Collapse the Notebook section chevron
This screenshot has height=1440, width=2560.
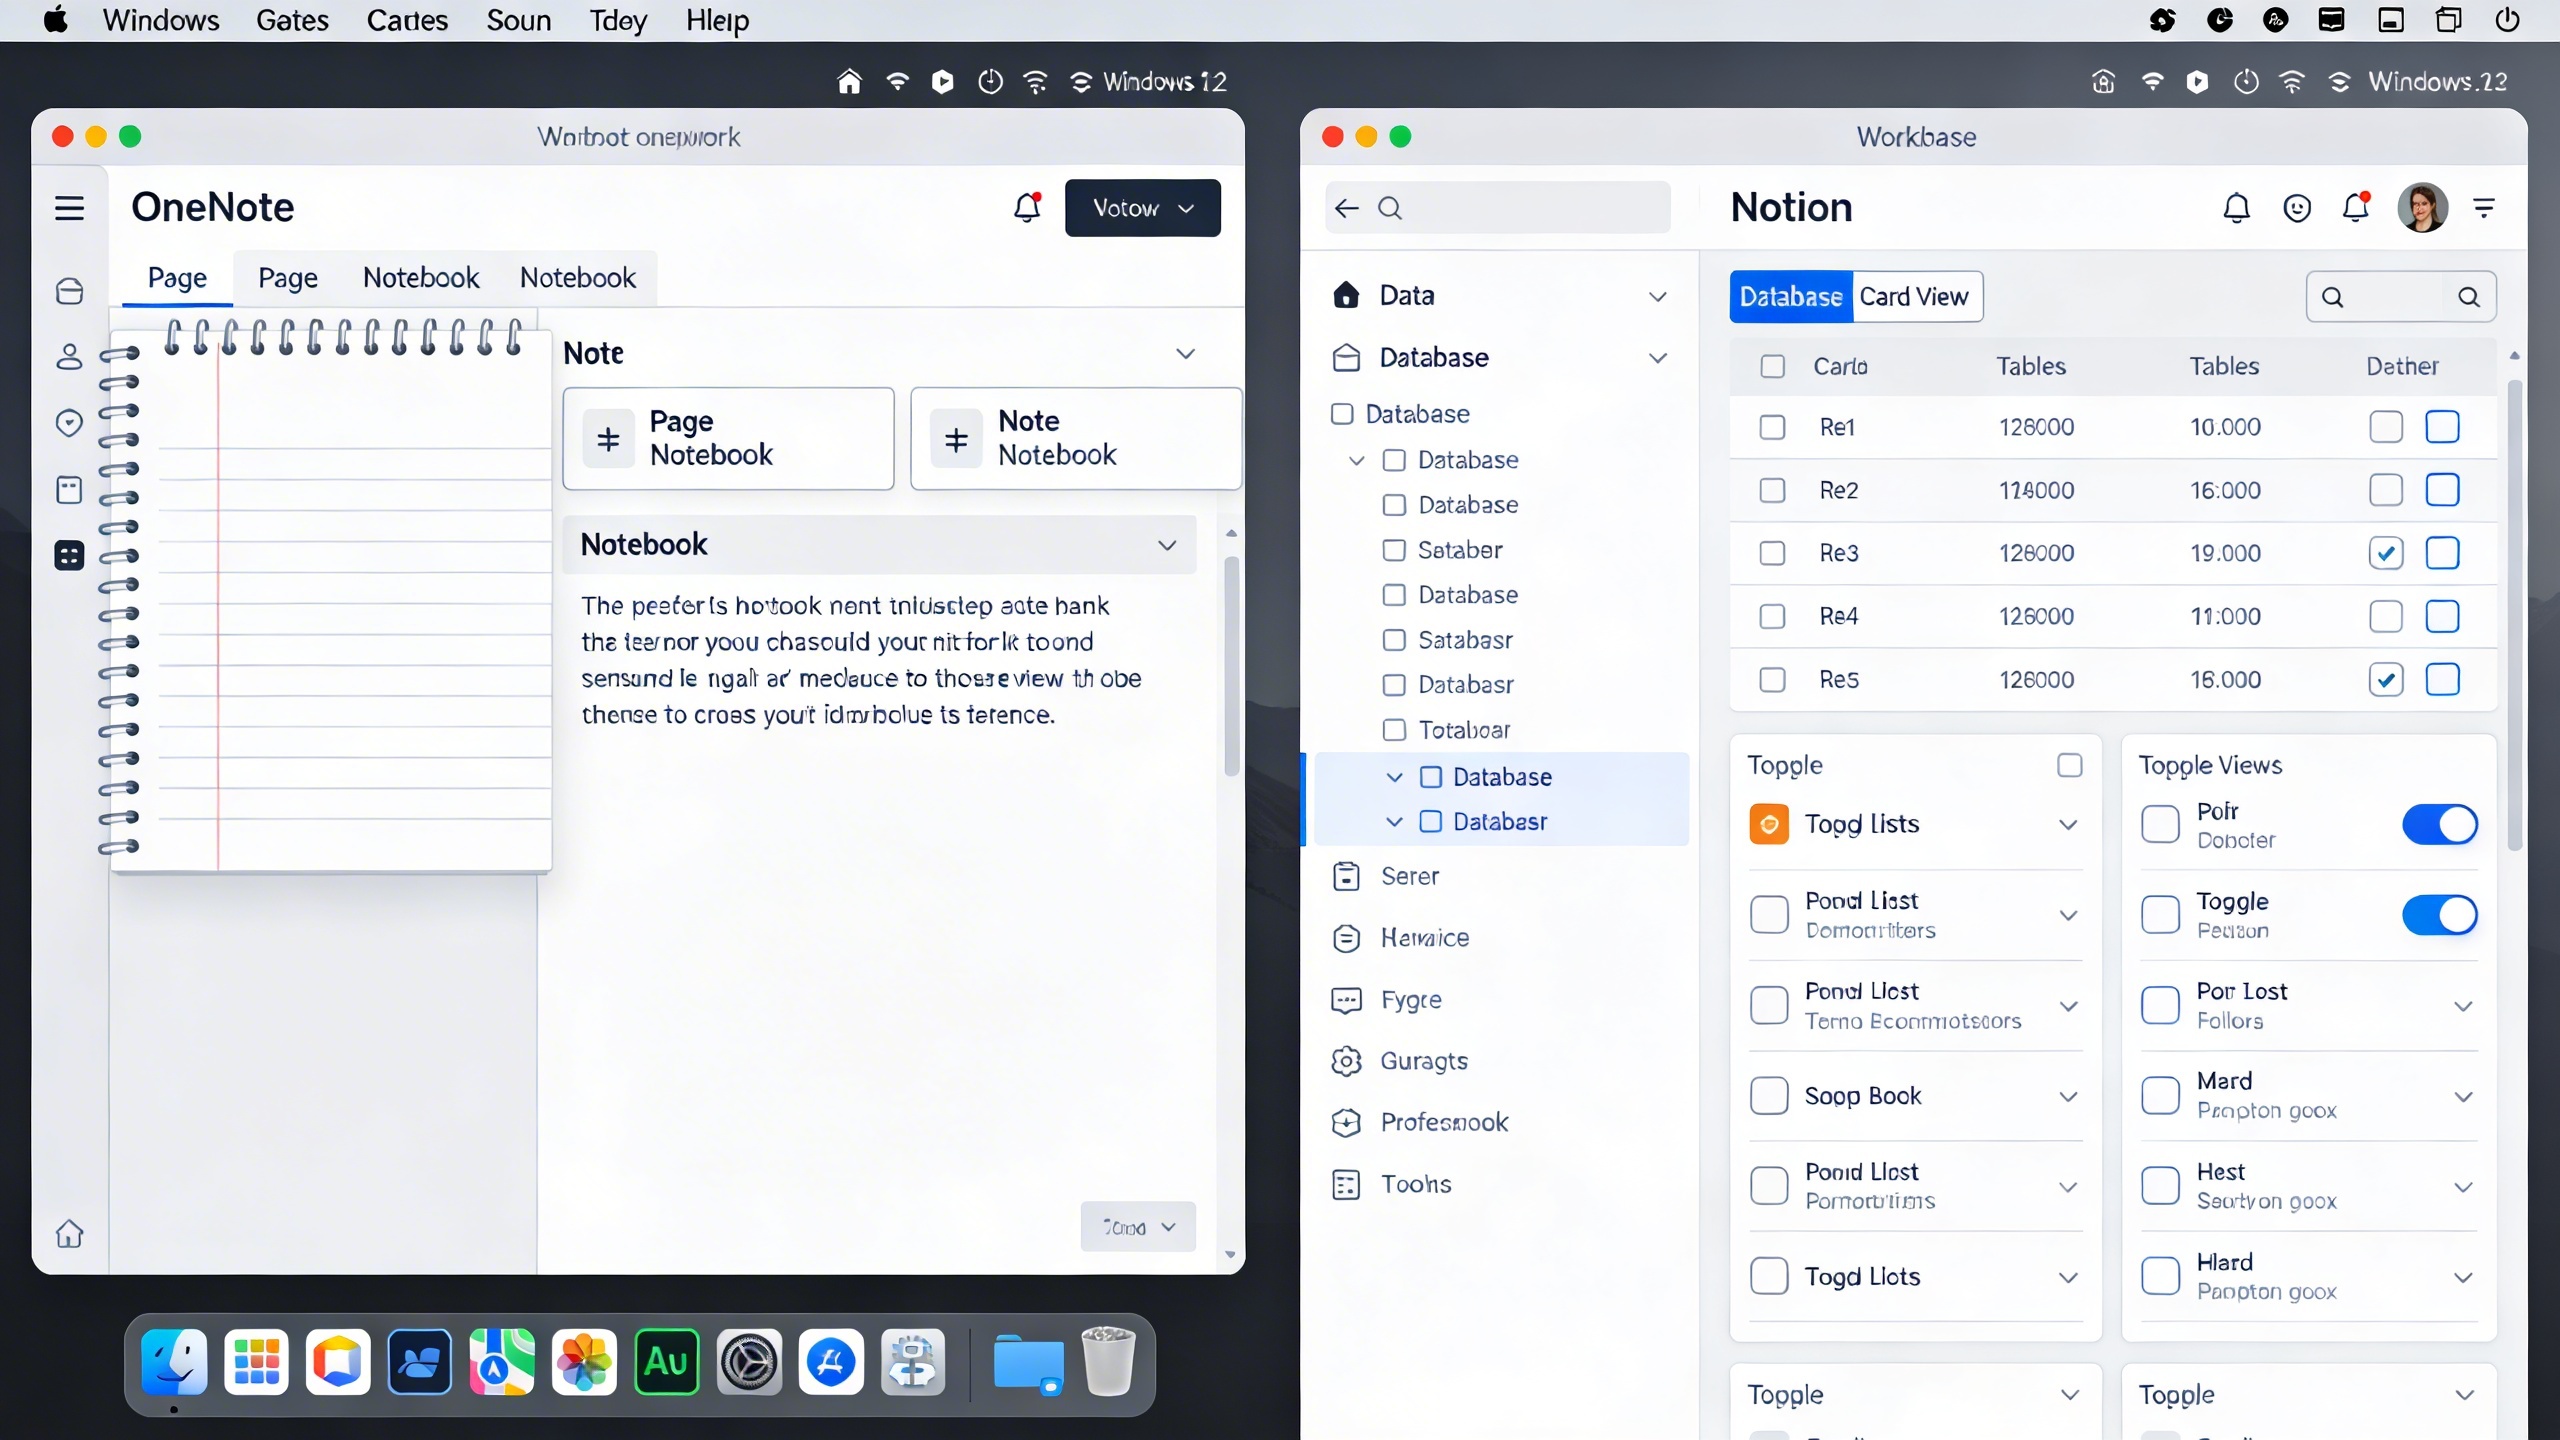point(1167,545)
